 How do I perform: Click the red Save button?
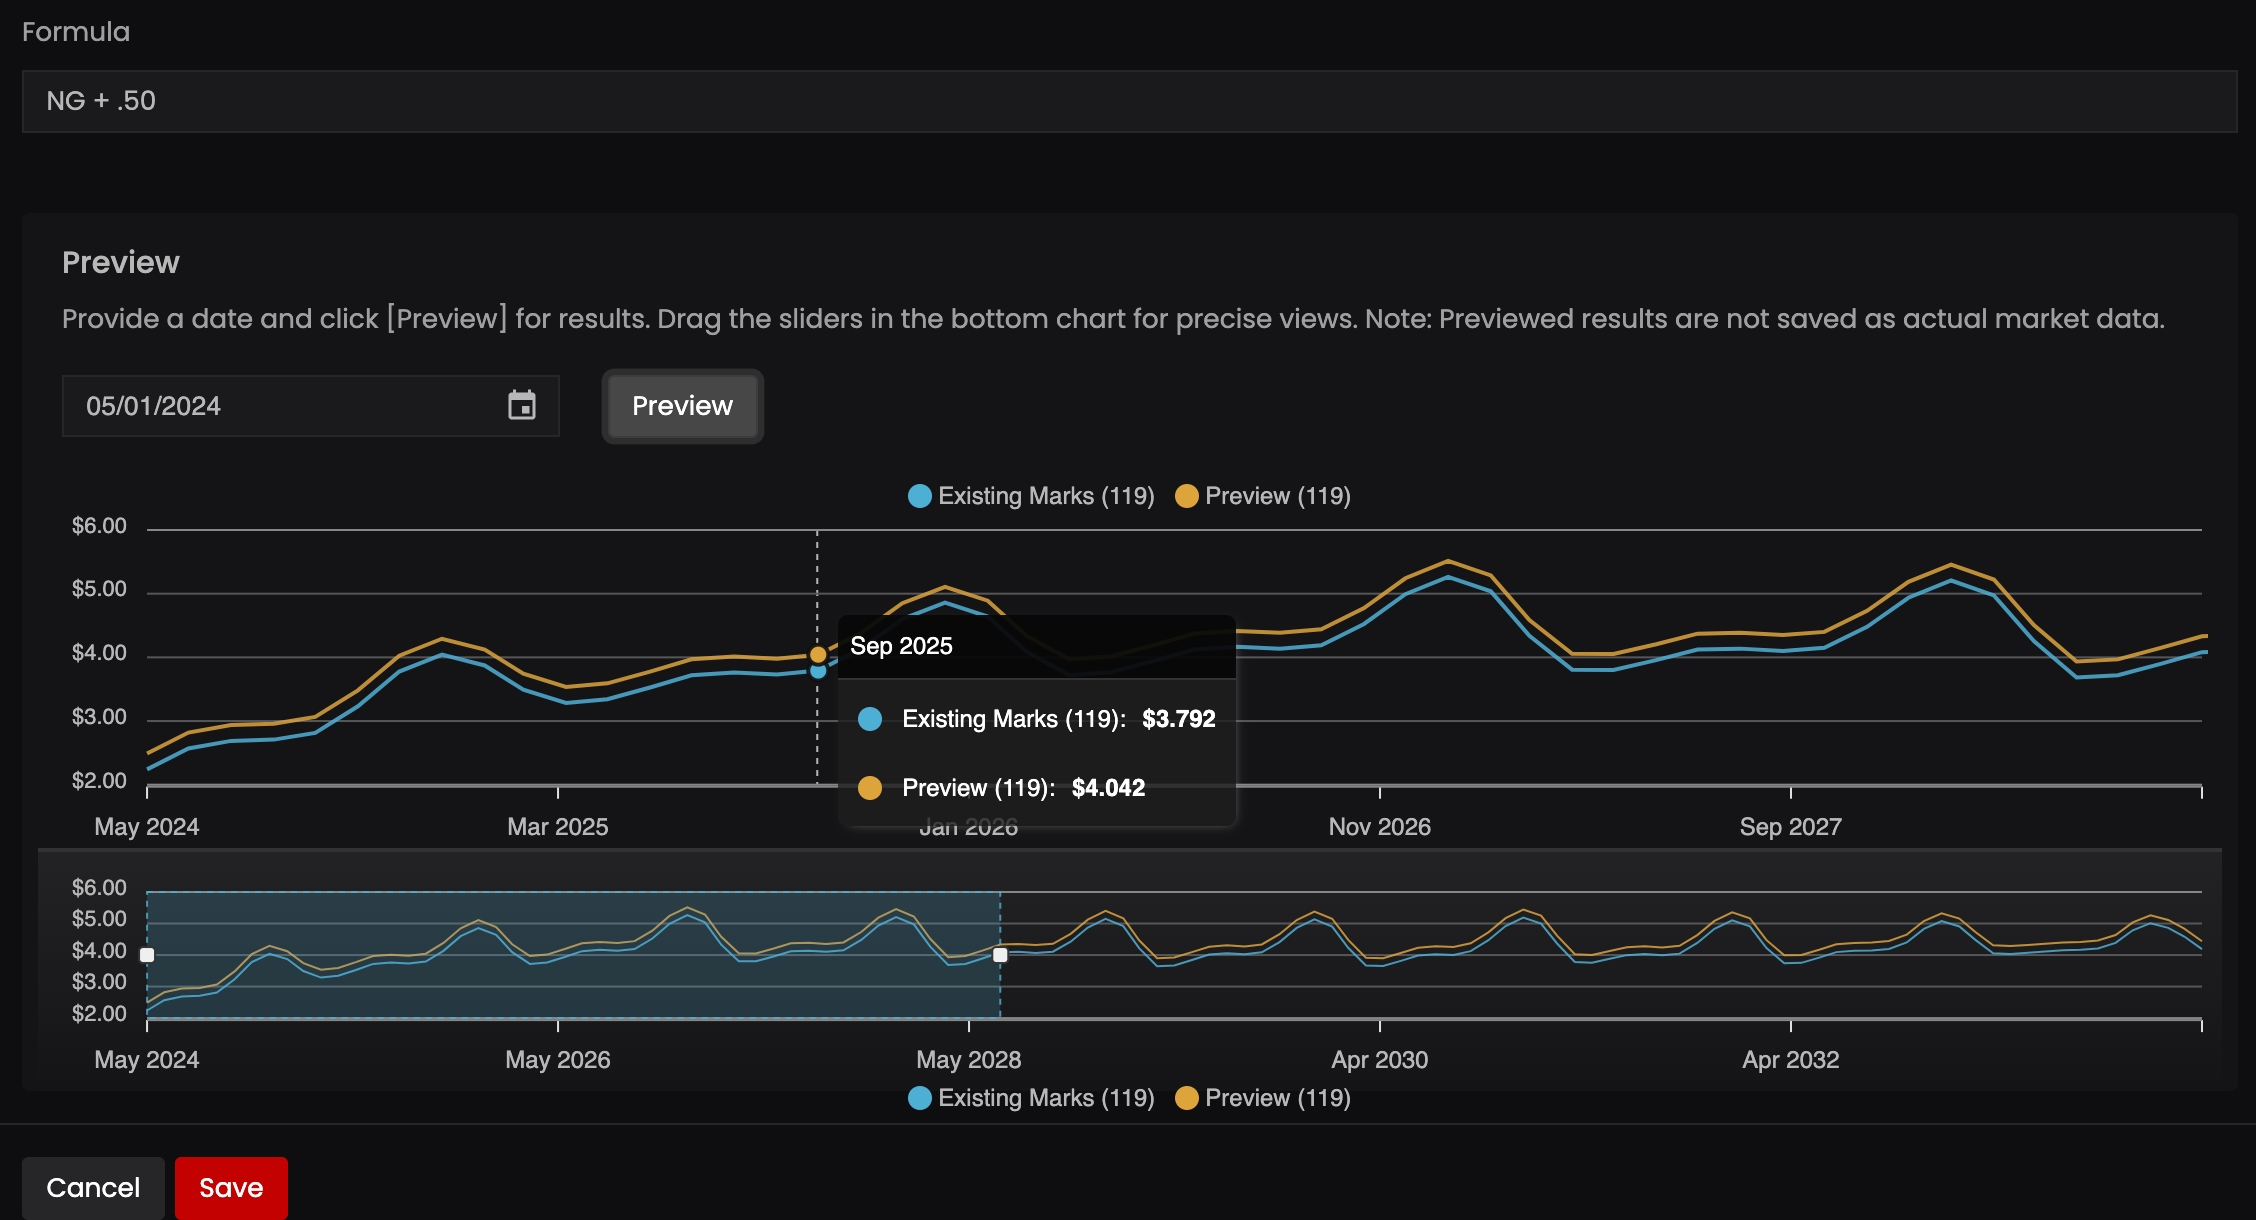231,1187
